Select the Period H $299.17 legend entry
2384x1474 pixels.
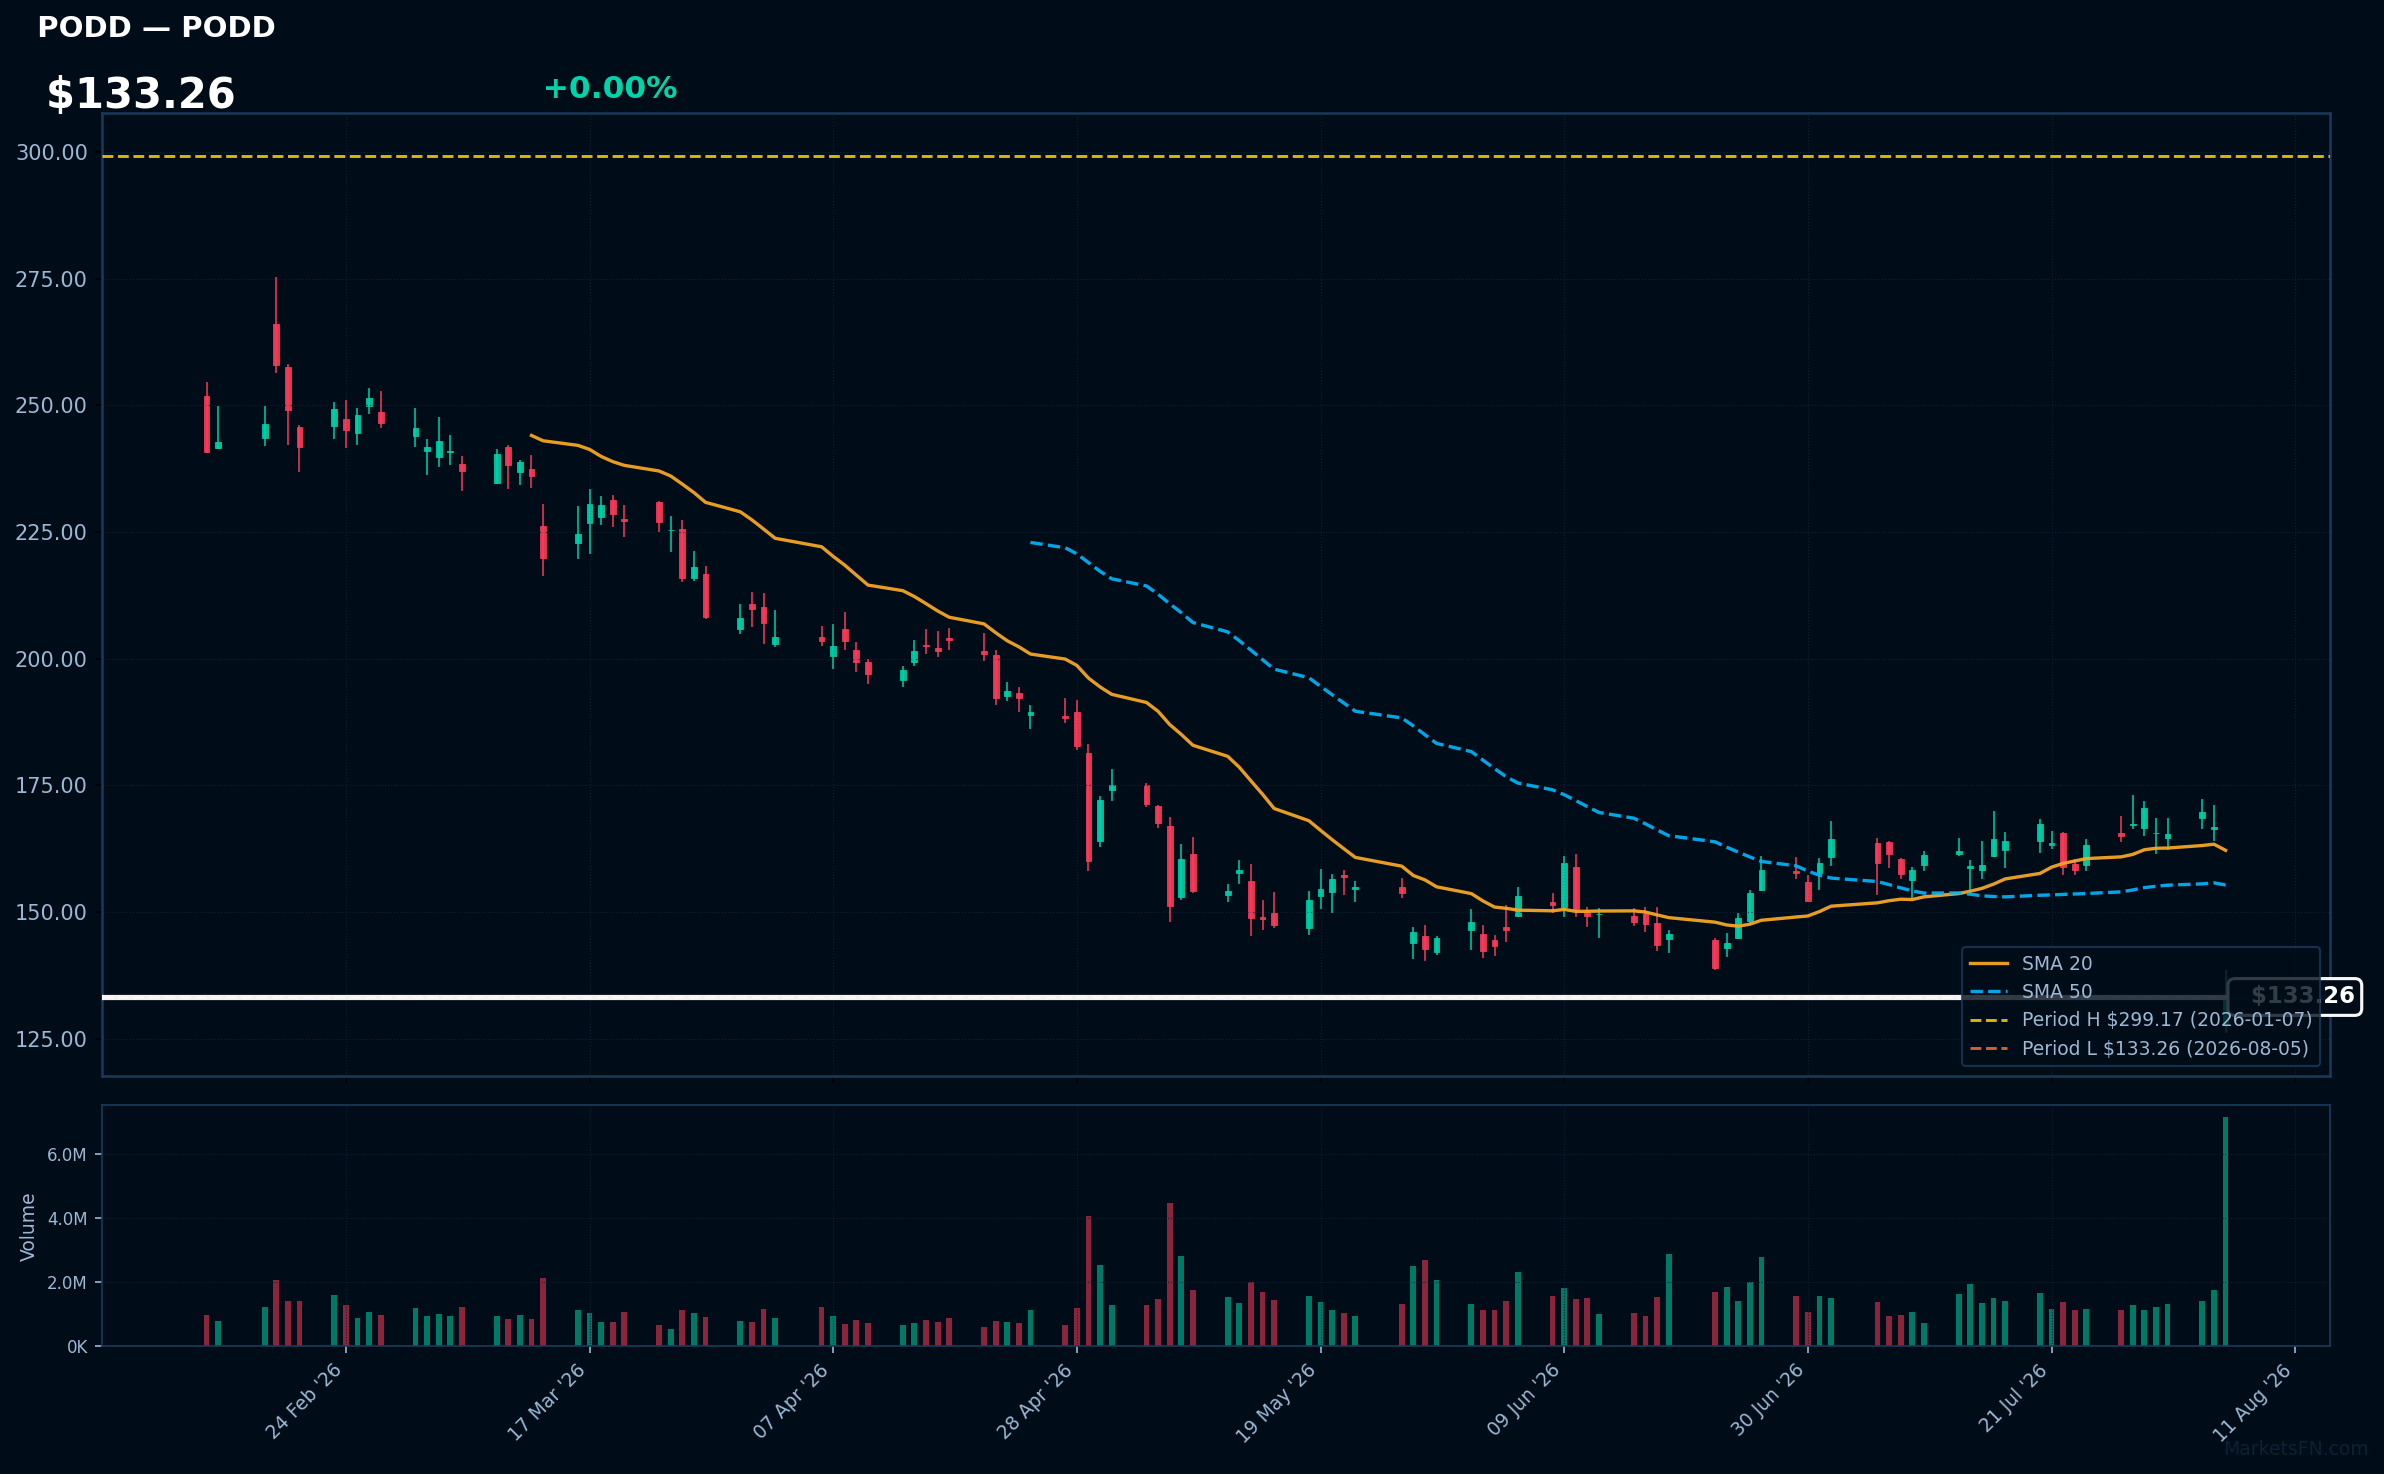2140,1019
